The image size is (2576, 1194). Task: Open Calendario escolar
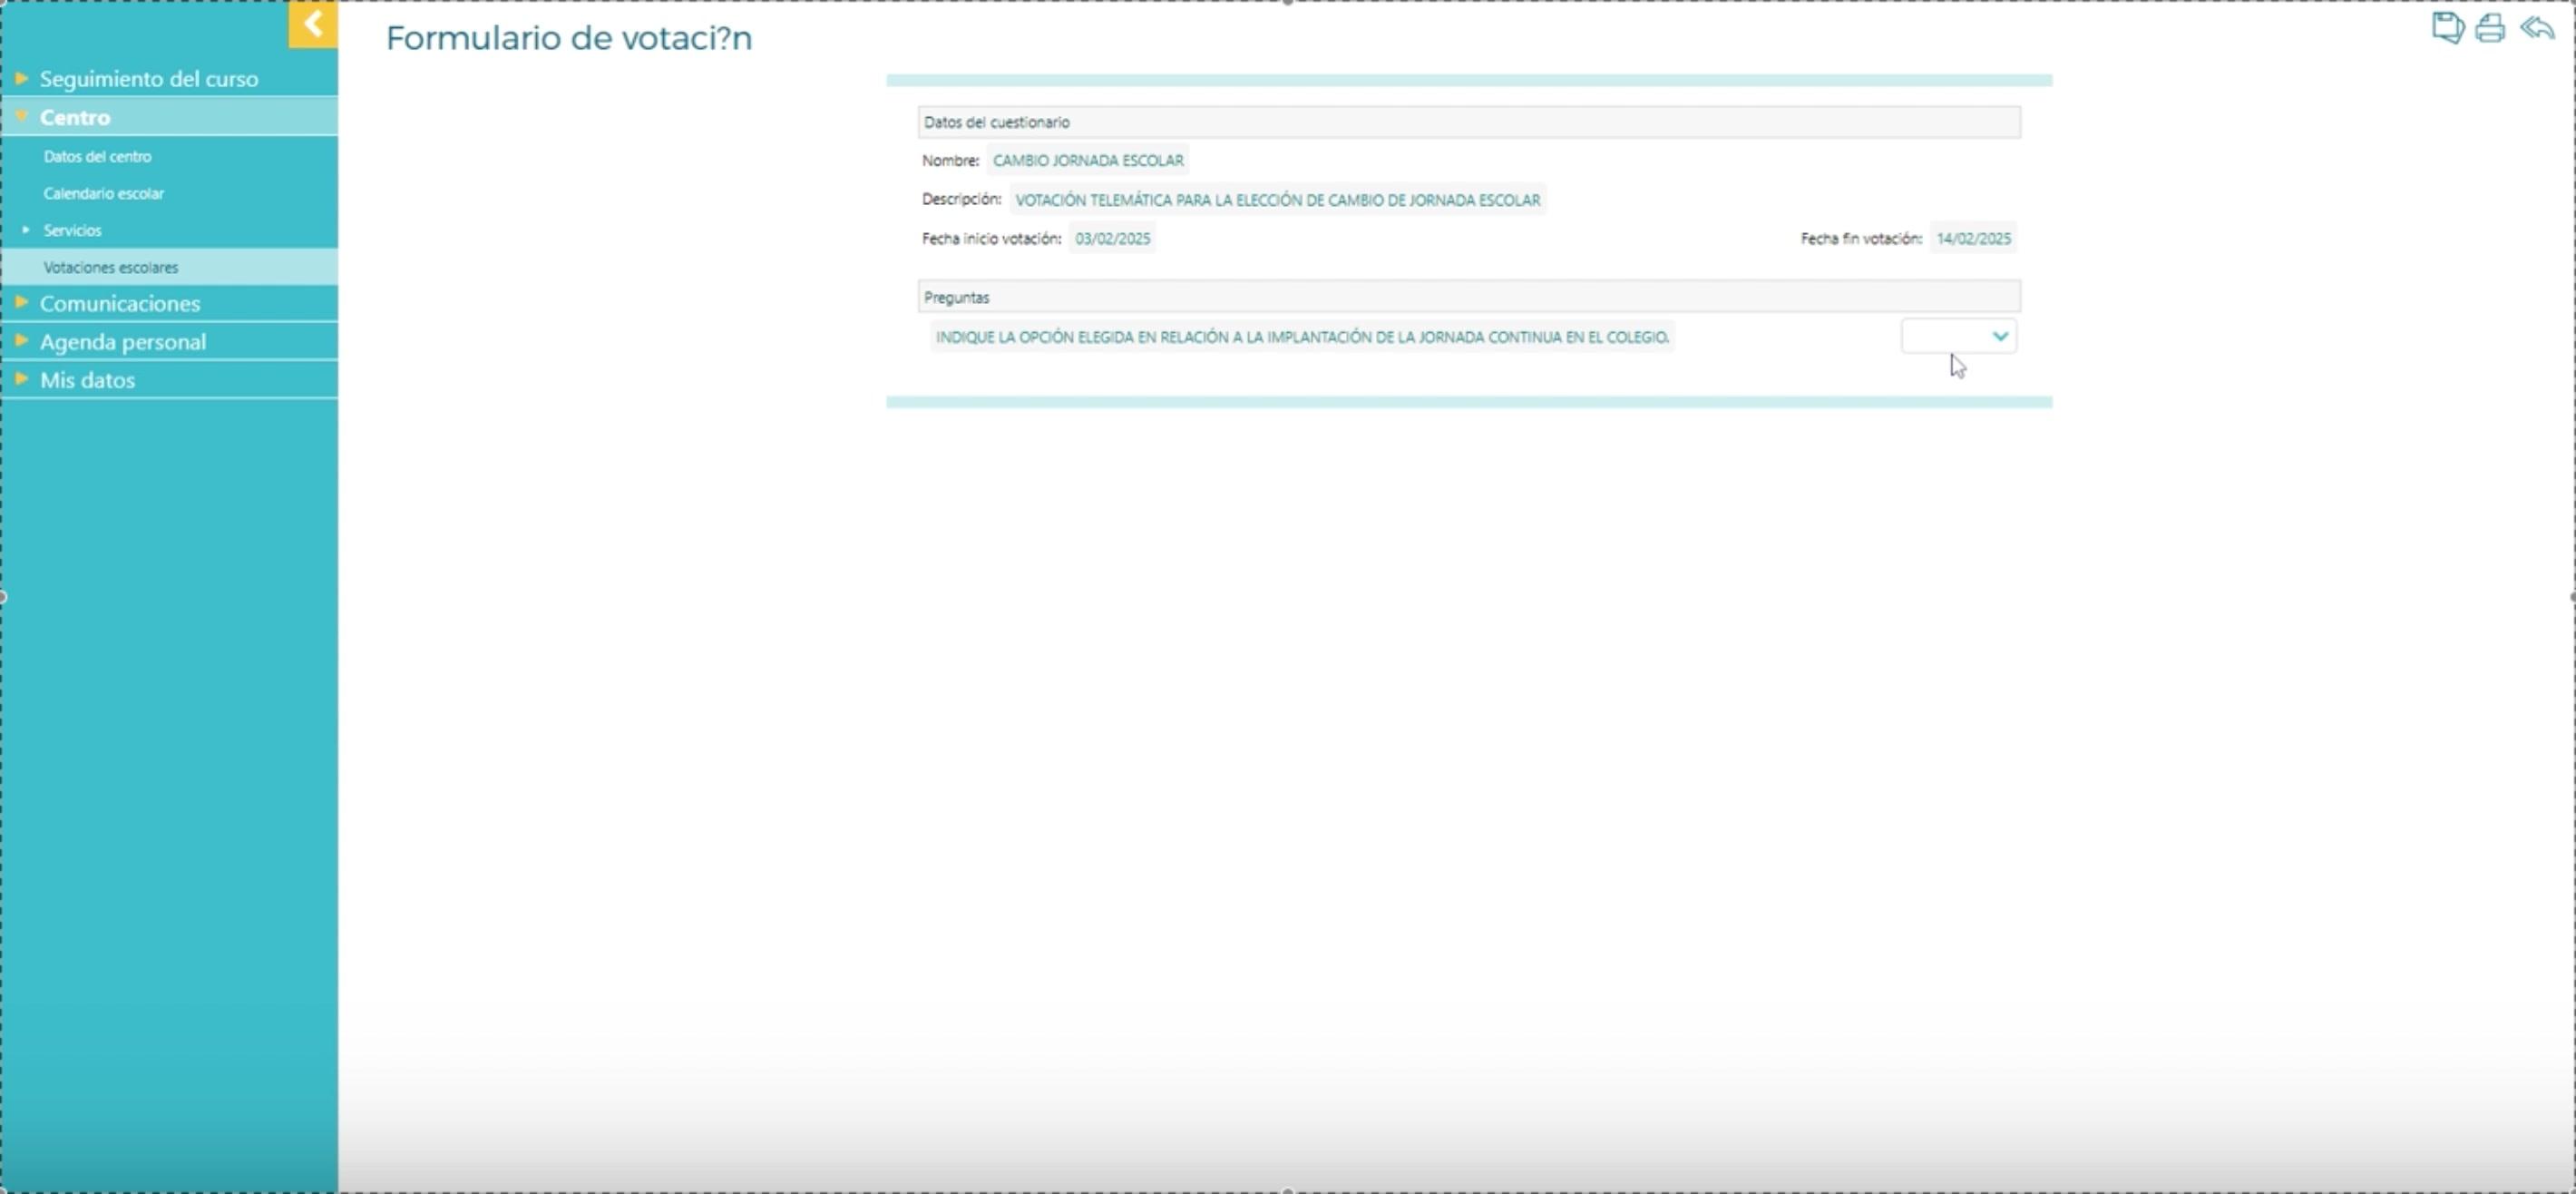[103, 193]
